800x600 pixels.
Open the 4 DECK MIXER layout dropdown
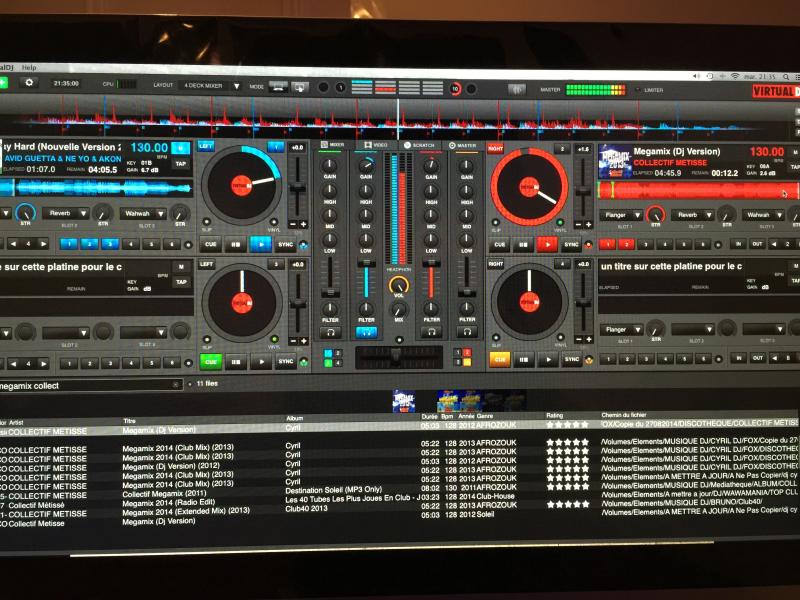(212, 86)
